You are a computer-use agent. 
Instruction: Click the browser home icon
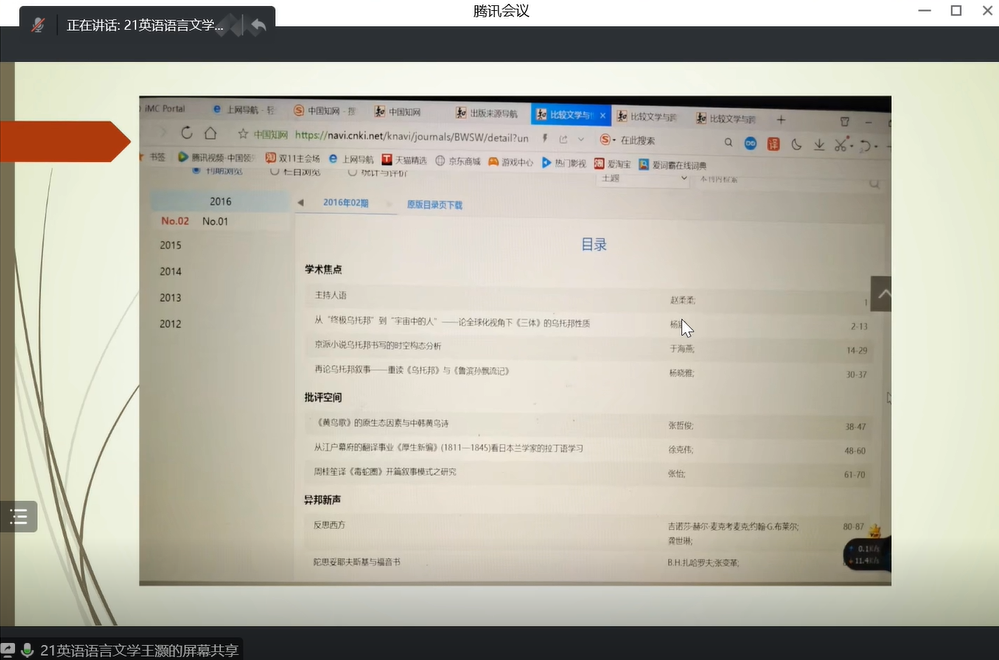(210, 133)
